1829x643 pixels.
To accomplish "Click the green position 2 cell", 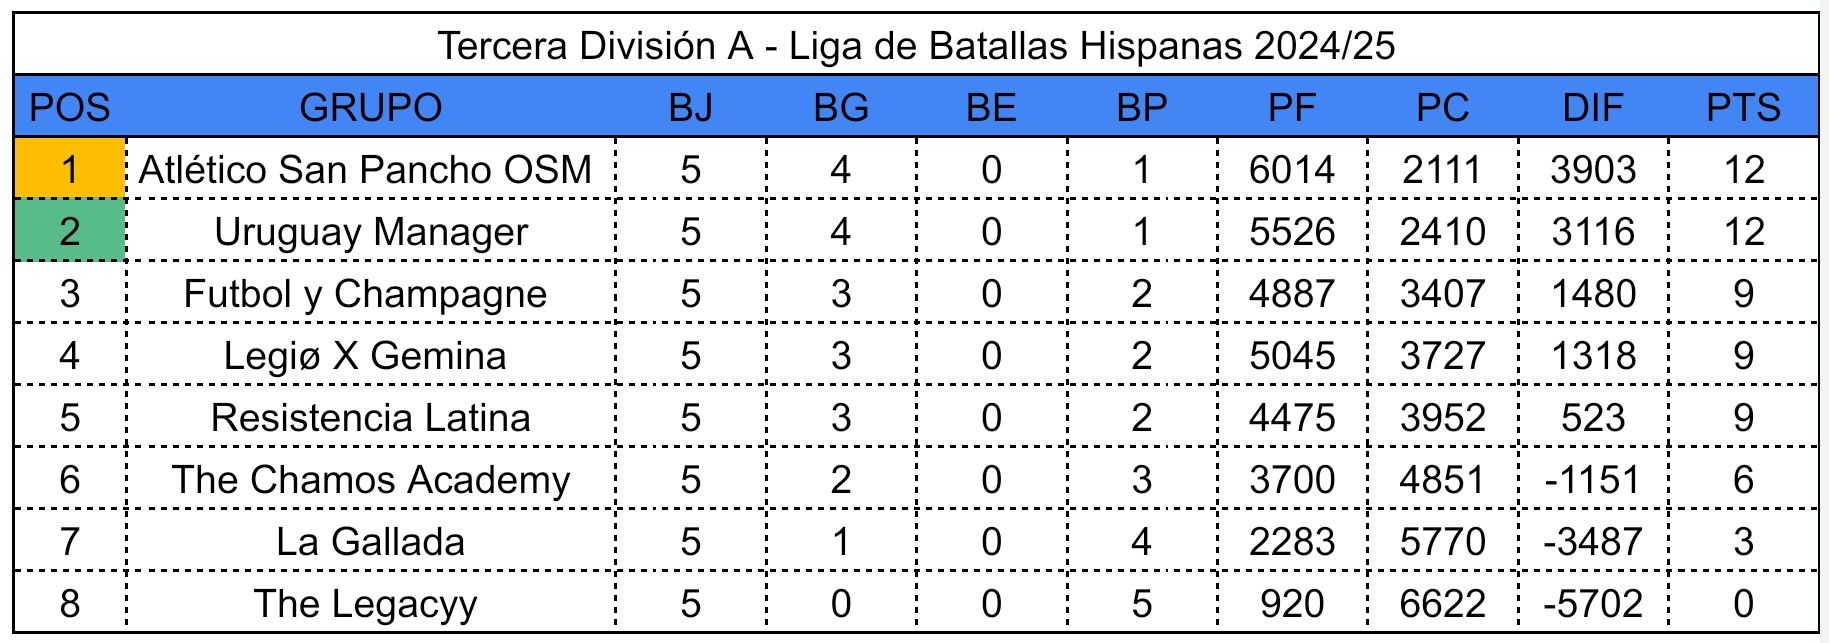I will (x=69, y=231).
